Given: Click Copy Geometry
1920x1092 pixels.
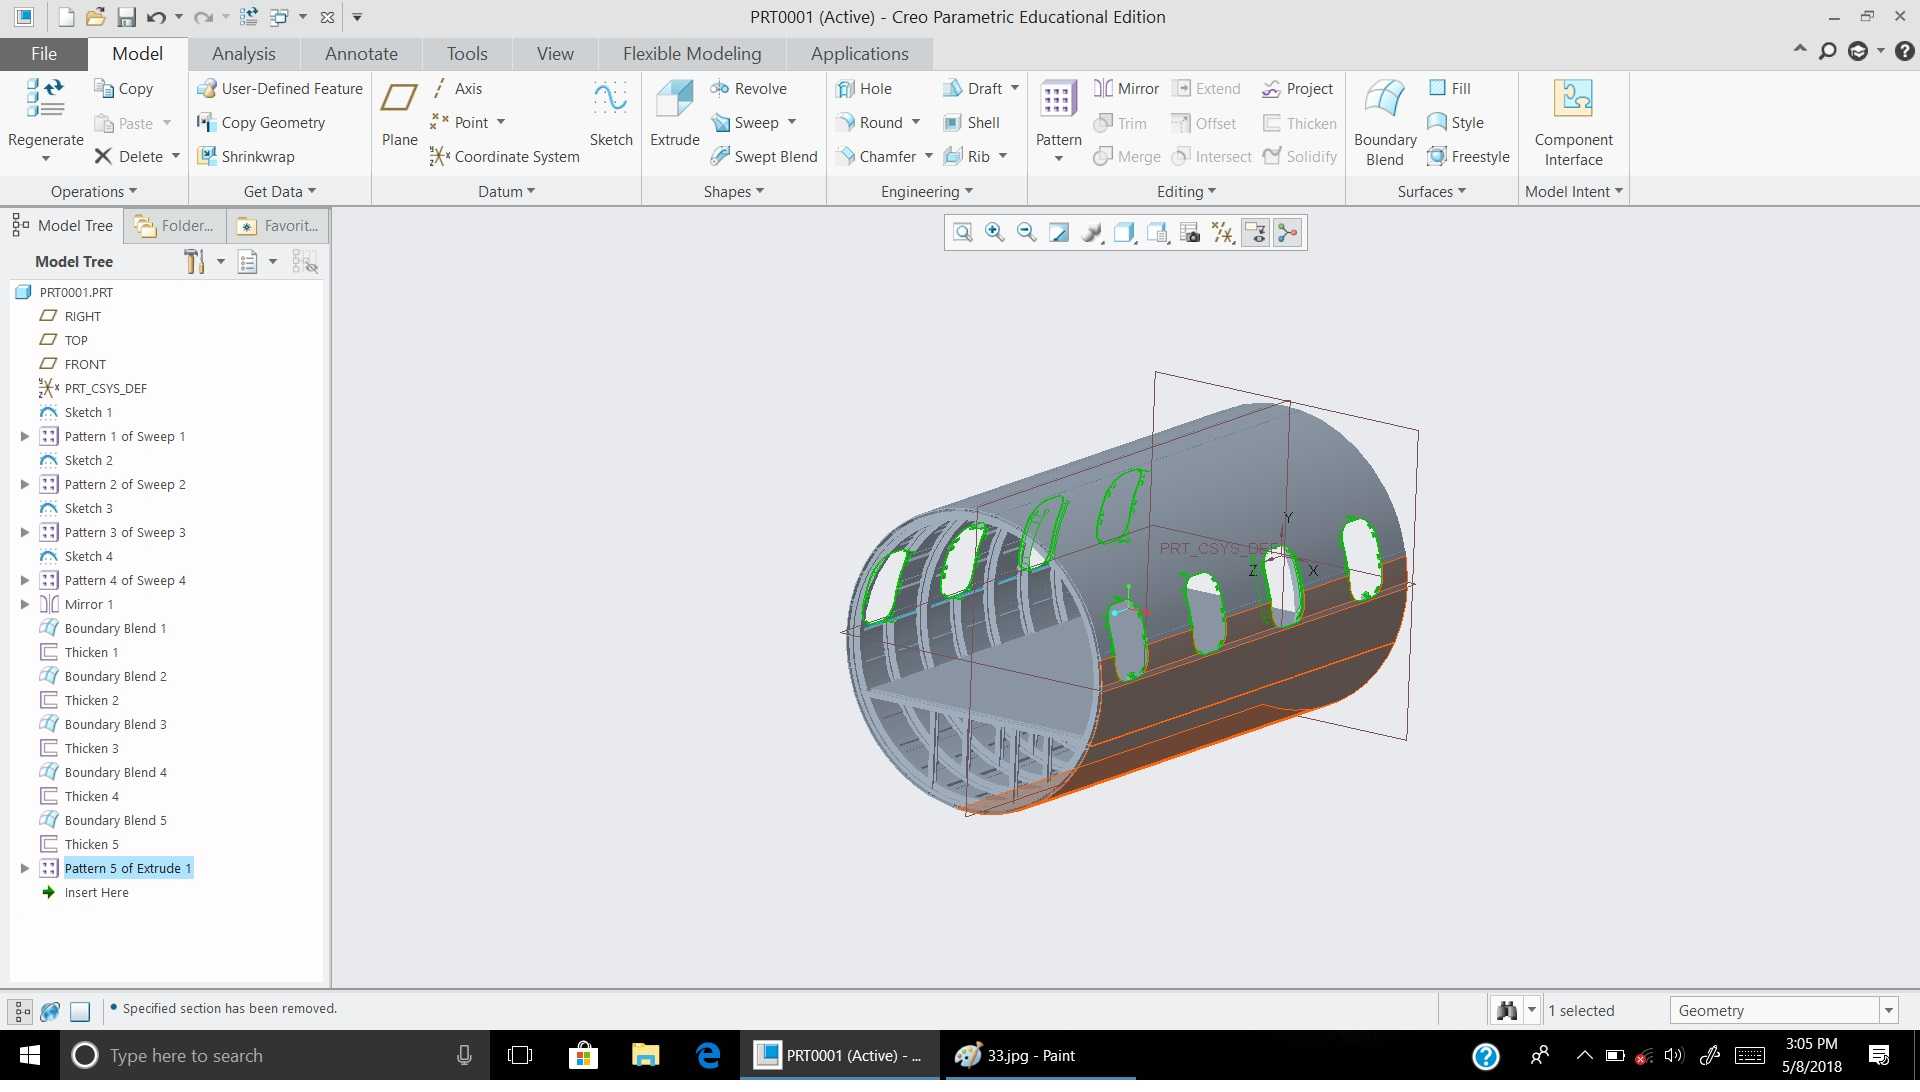Looking at the screenshot, I should pyautogui.click(x=261, y=122).
